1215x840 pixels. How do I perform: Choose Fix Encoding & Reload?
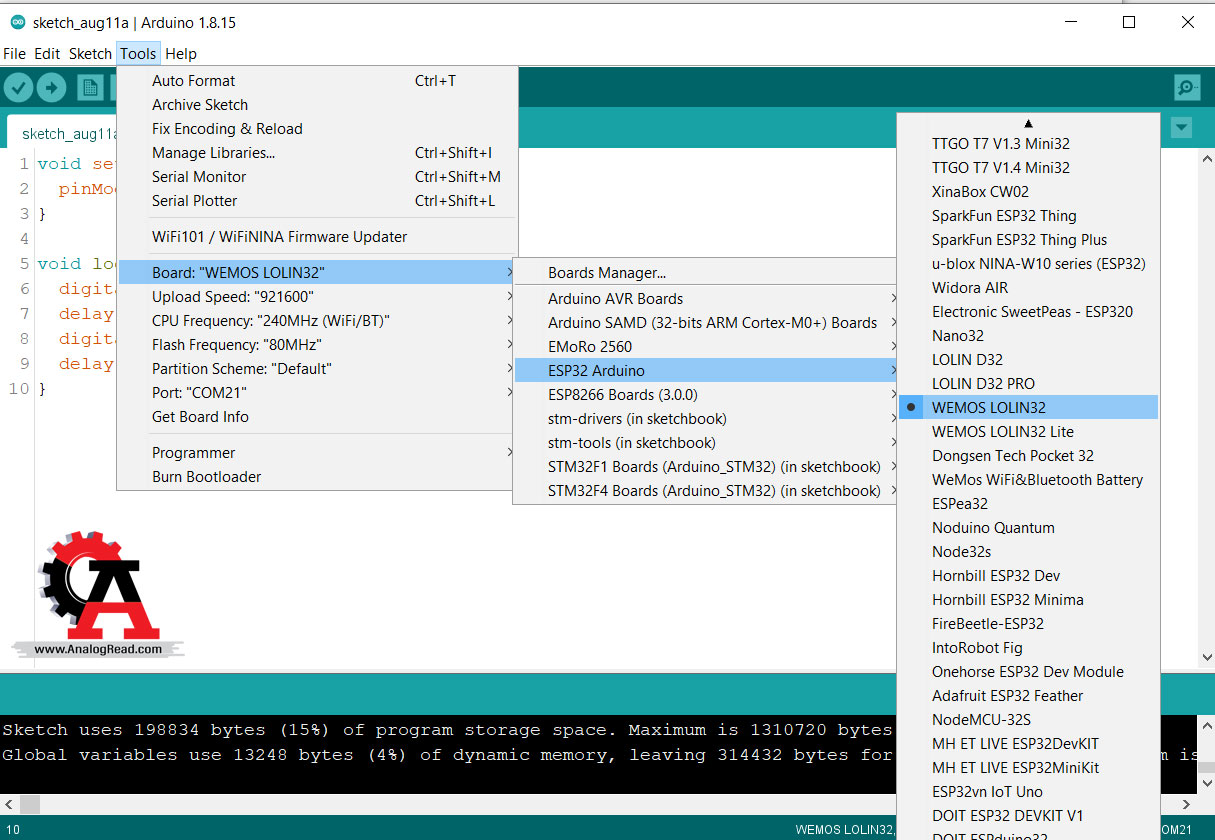318,129
